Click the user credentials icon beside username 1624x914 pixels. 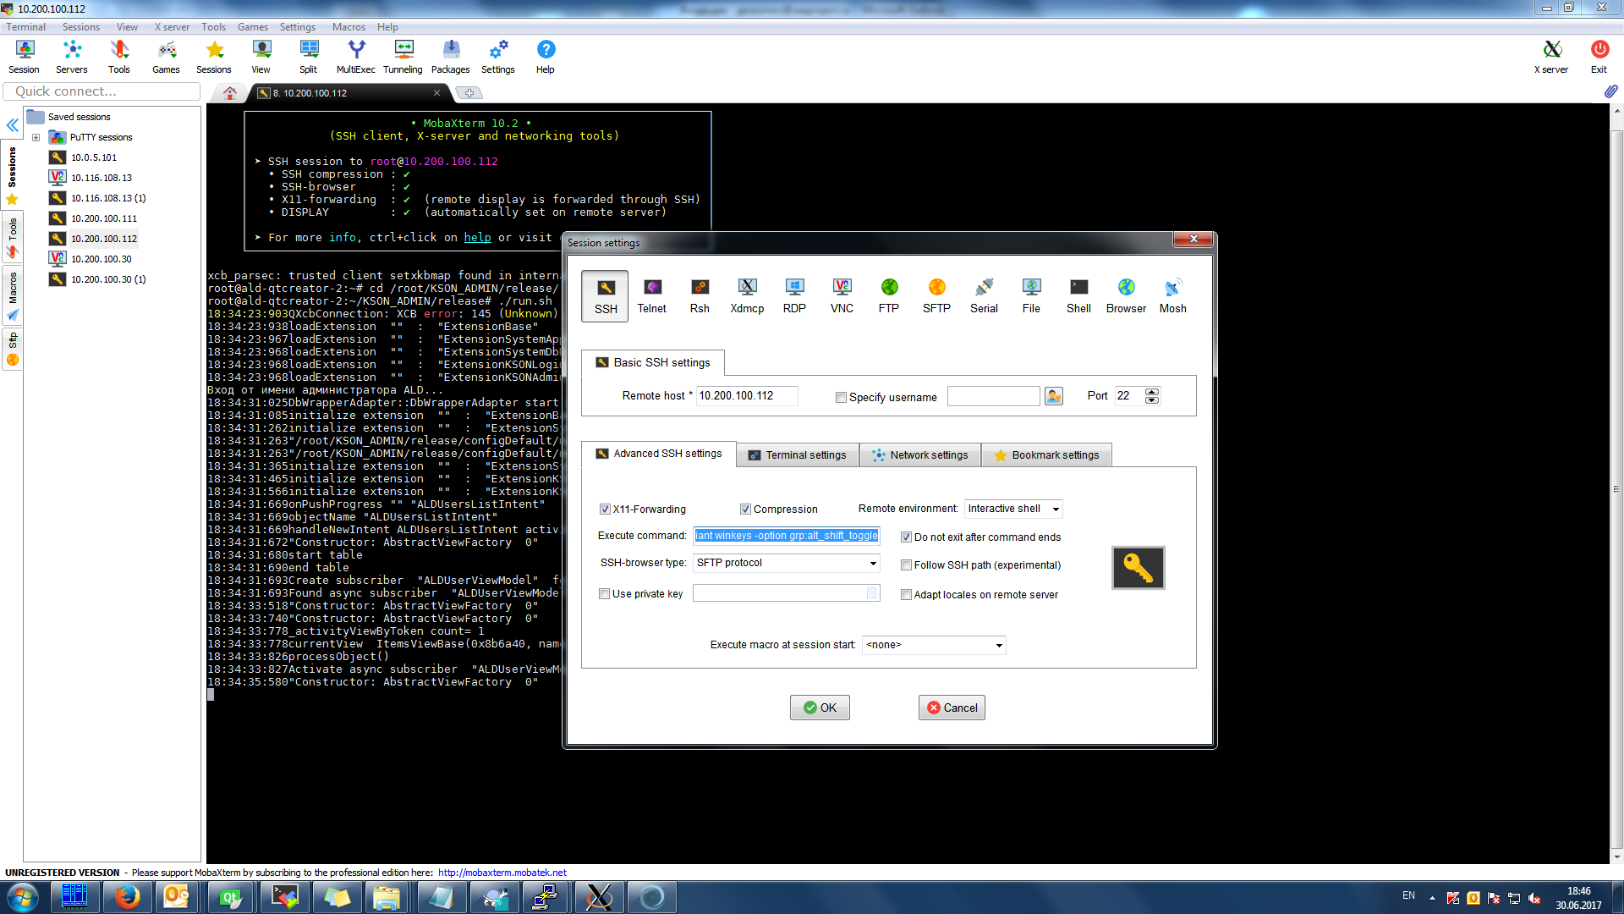coord(1054,396)
